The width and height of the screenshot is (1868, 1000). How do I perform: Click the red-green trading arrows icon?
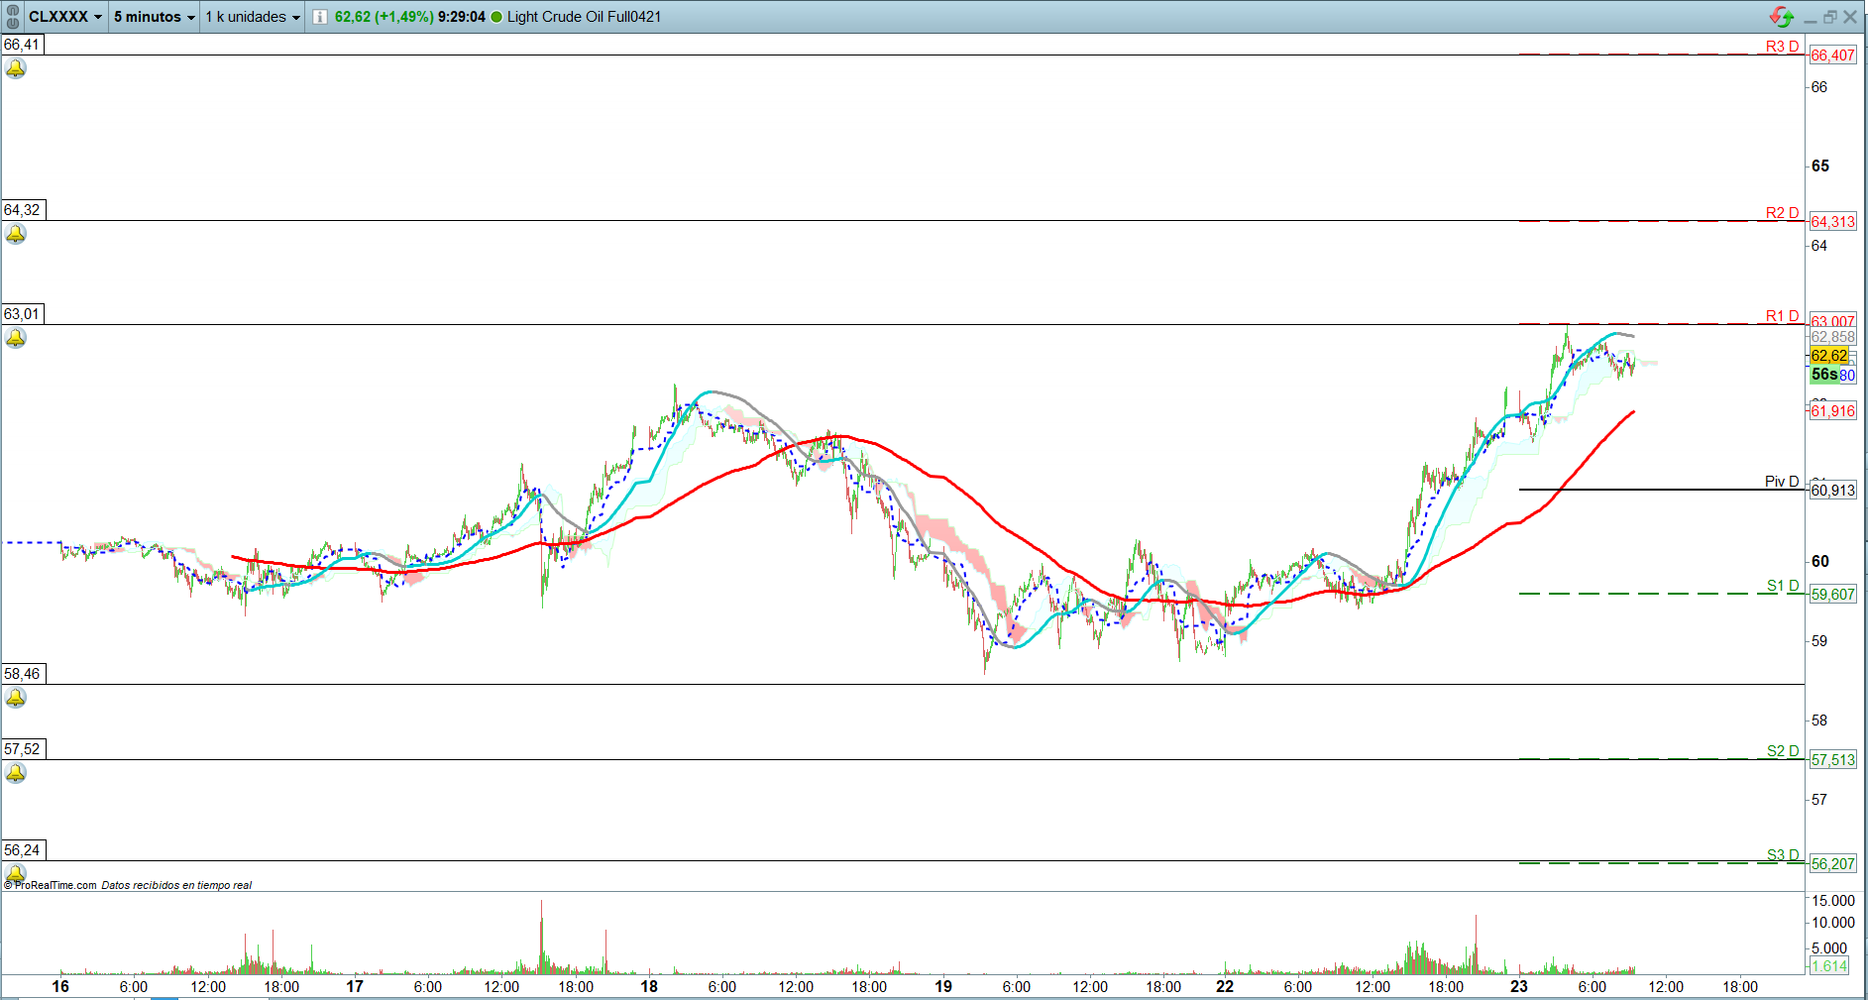tap(1781, 17)
